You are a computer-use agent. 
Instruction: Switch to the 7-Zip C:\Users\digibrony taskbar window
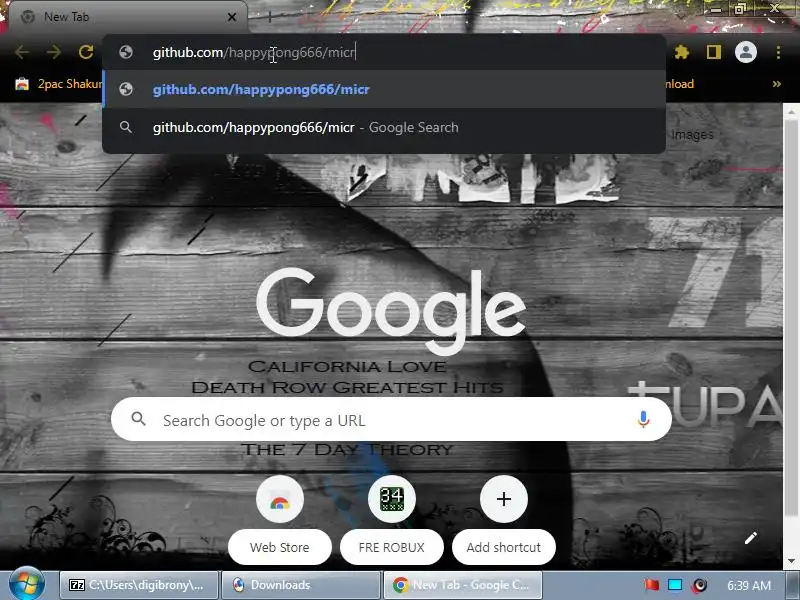(139, 585)
